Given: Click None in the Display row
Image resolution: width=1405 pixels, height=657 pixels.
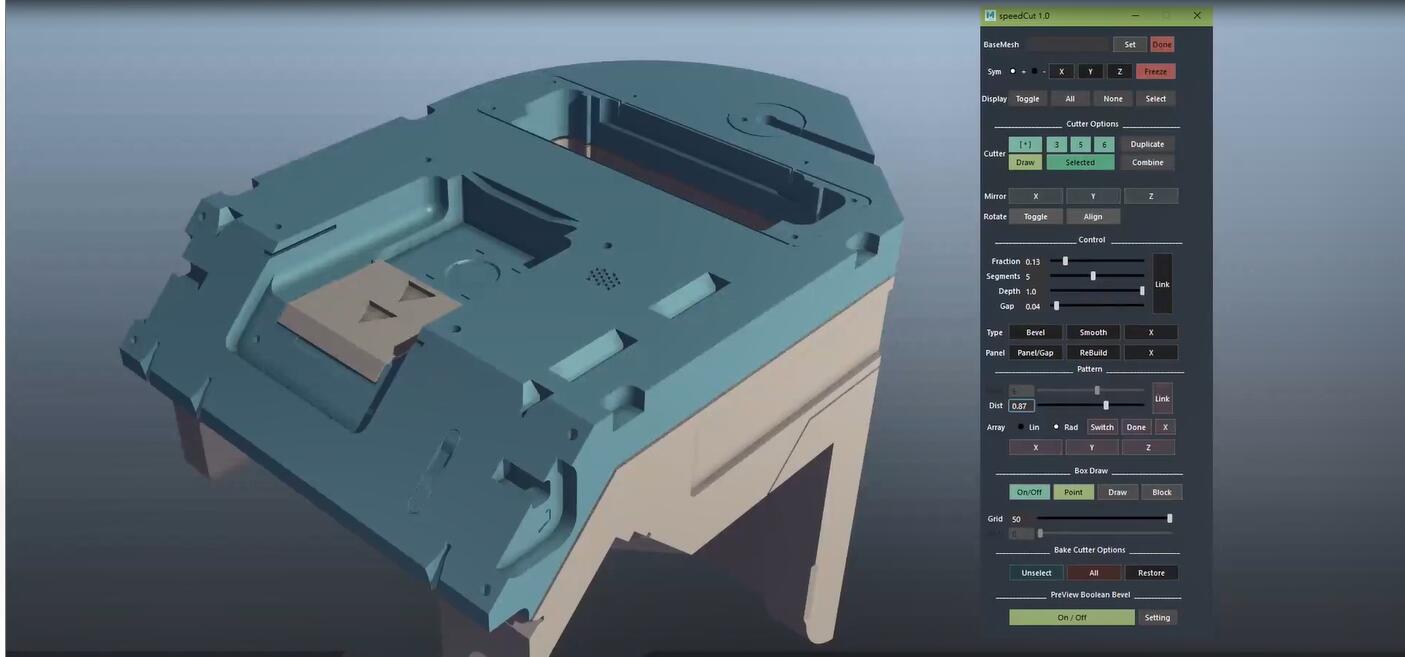Looking at the screenshot, I should (x=1113, y=98).
